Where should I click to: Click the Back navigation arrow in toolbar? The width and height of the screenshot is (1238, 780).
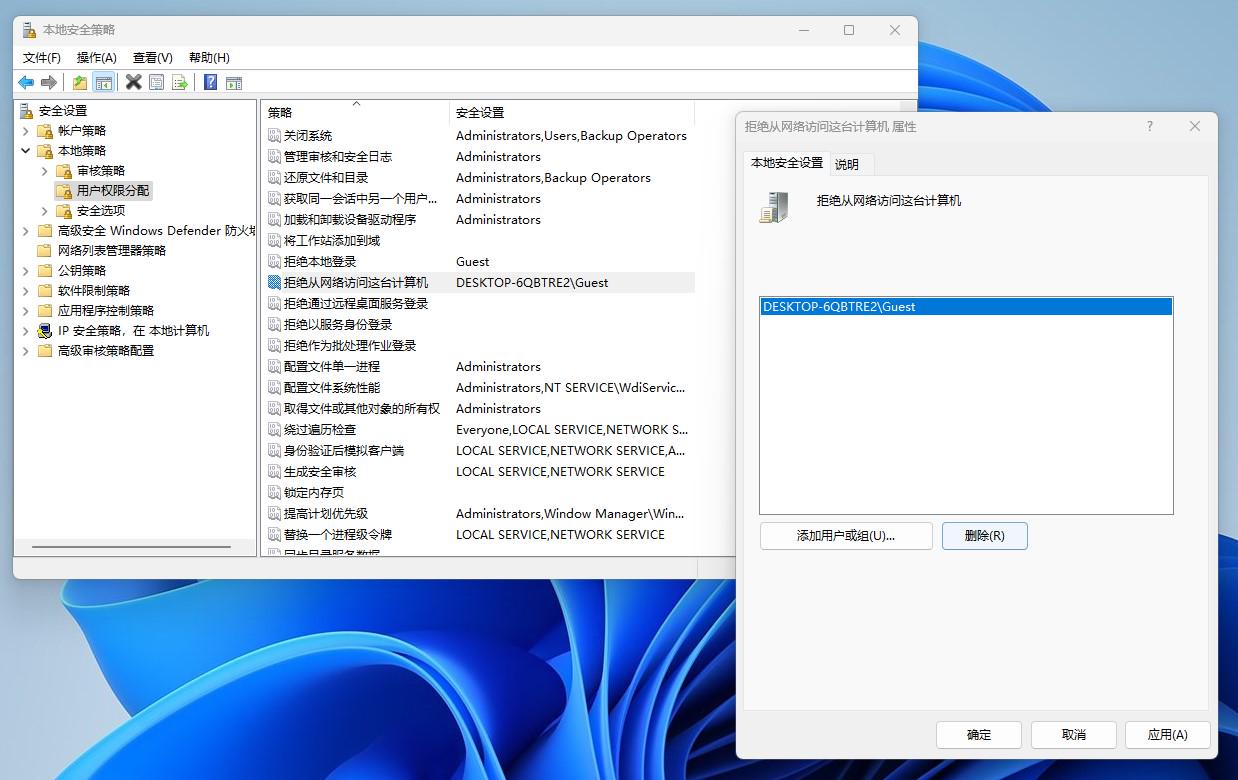(26, 82)
